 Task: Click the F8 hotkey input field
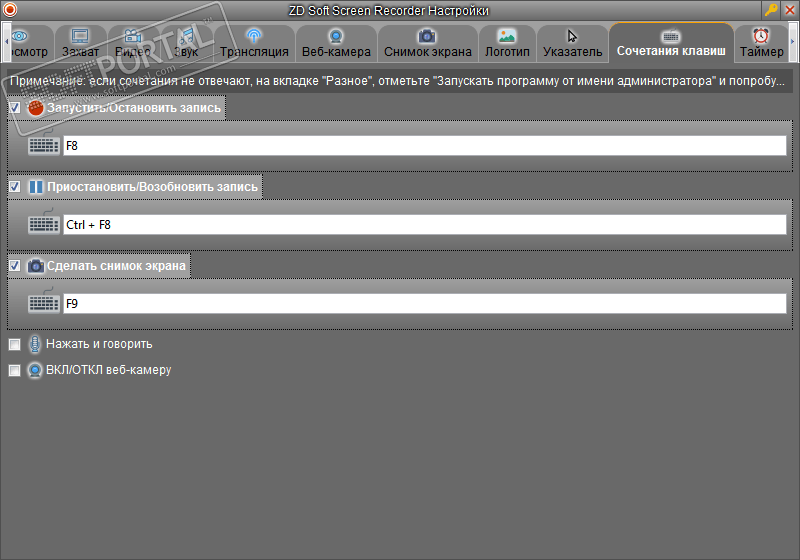click(x=424, y=146)
